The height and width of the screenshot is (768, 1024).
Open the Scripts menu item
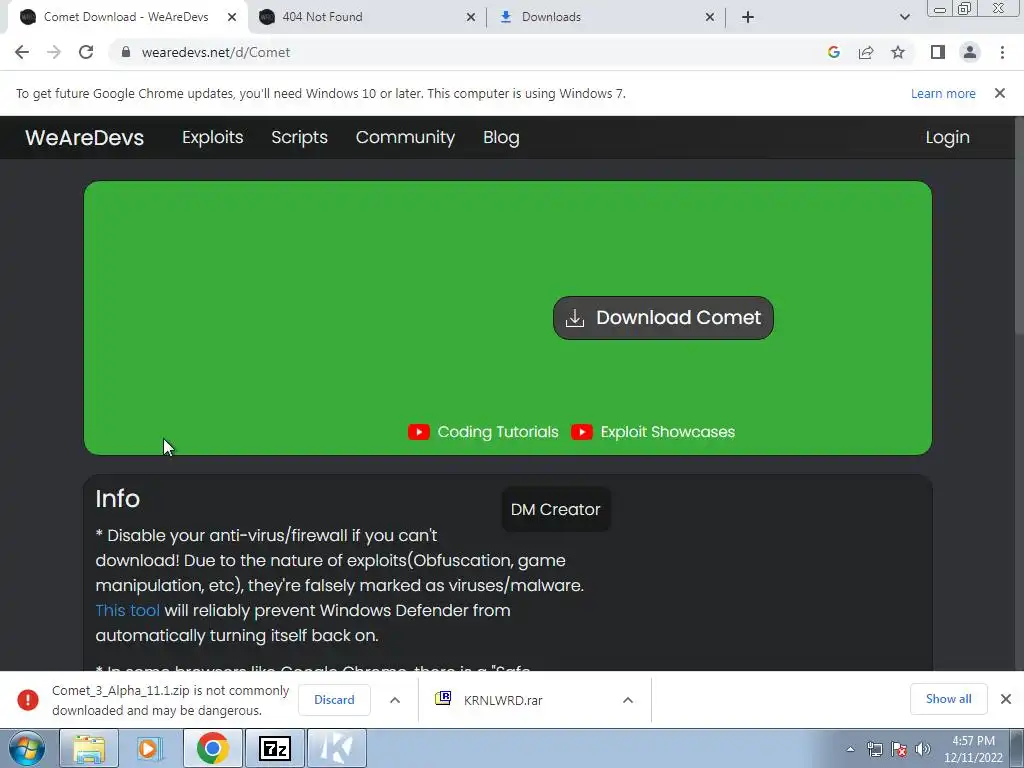[x=299, y=137]
